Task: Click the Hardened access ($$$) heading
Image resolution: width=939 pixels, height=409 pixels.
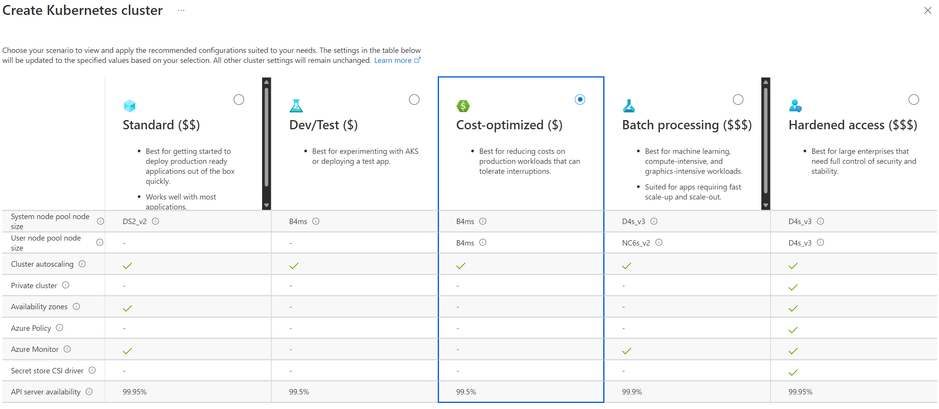Action: [853, 126]
